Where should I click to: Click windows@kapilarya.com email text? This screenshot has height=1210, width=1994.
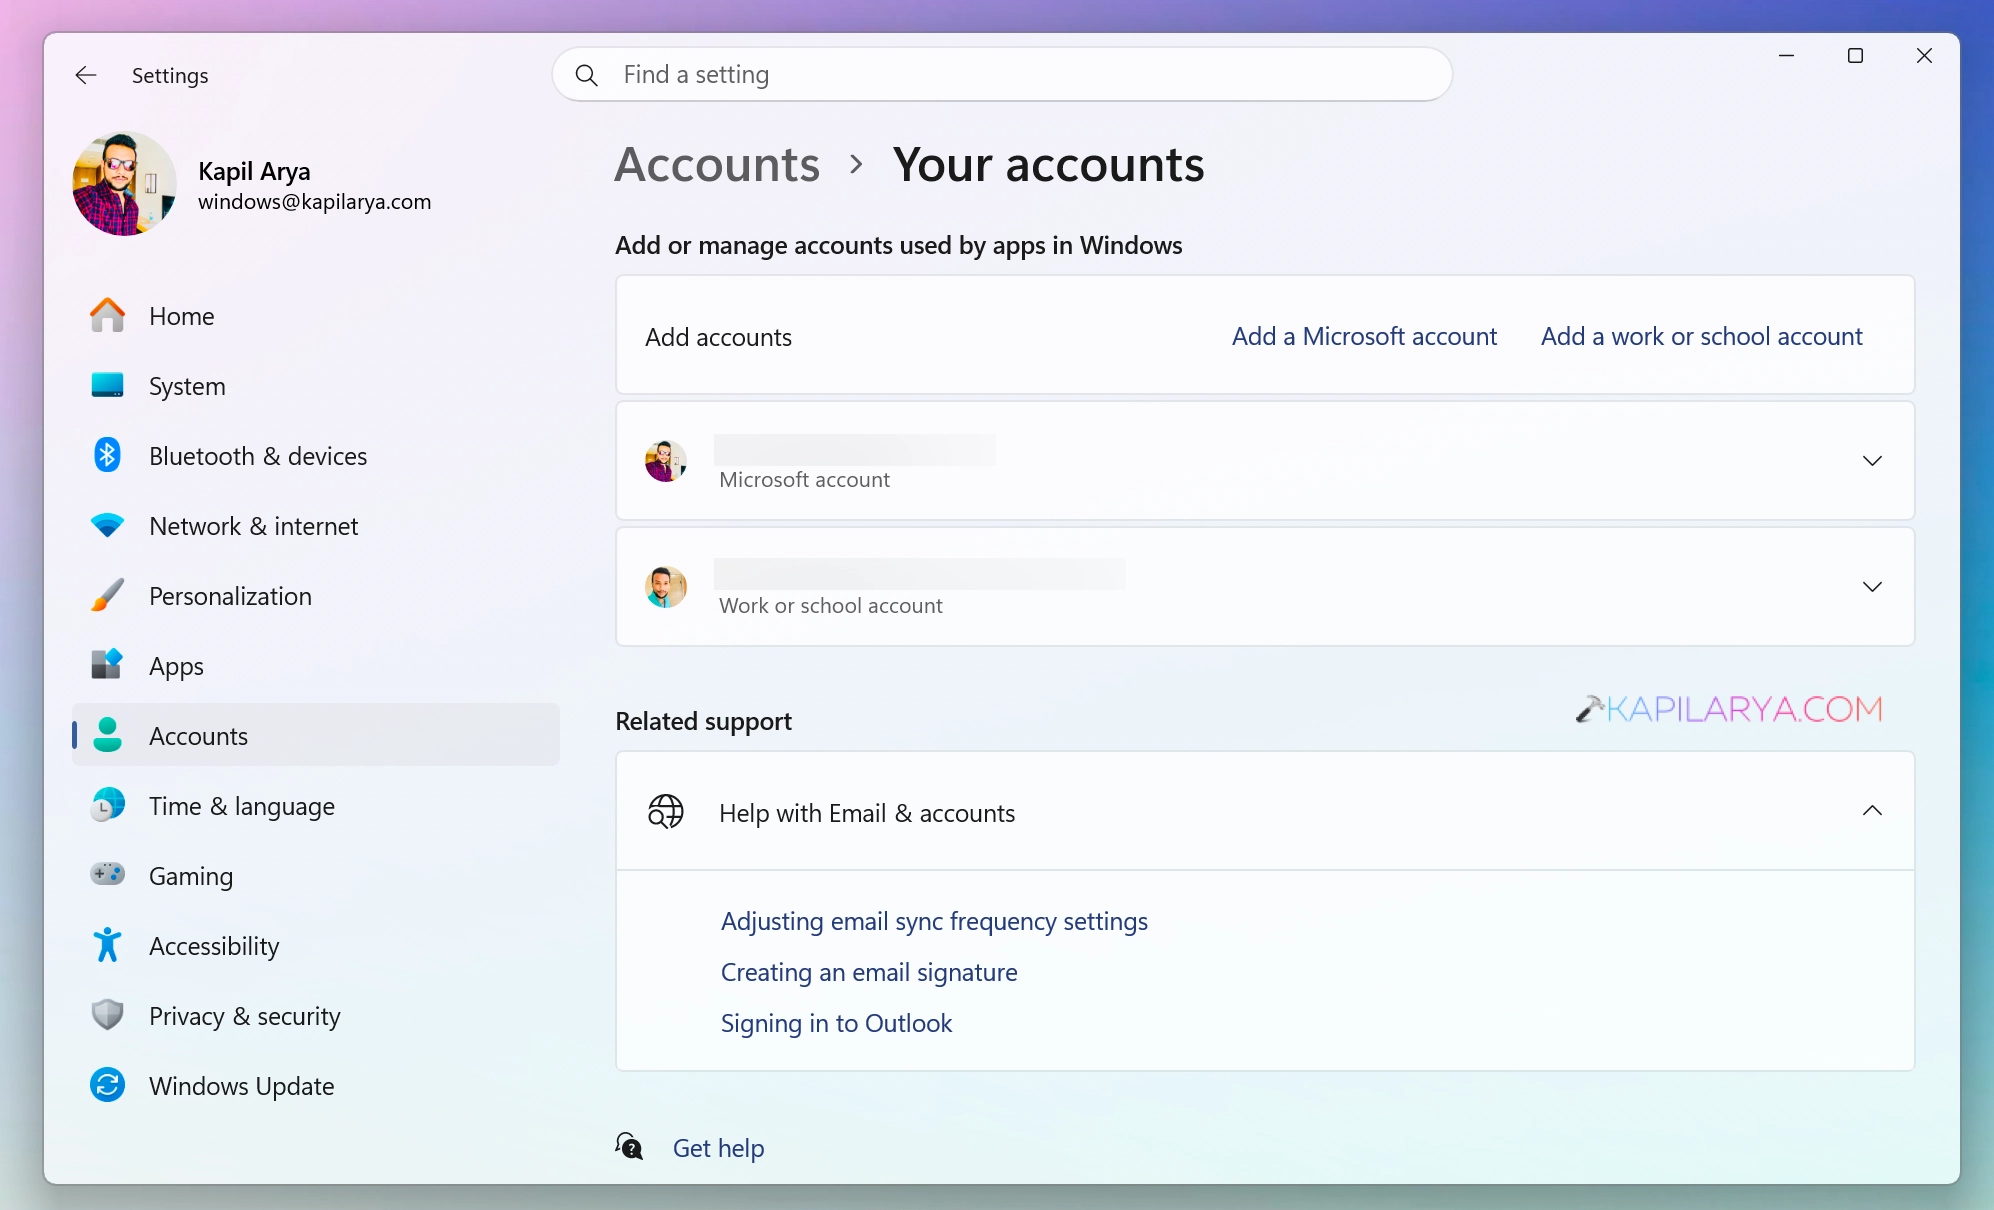tap(314, 201)
